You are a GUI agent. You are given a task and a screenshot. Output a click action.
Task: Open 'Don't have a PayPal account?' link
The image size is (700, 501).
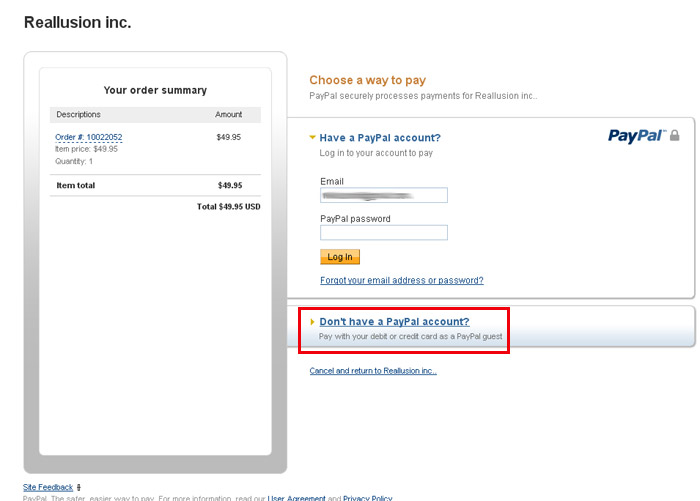[394, 321]
